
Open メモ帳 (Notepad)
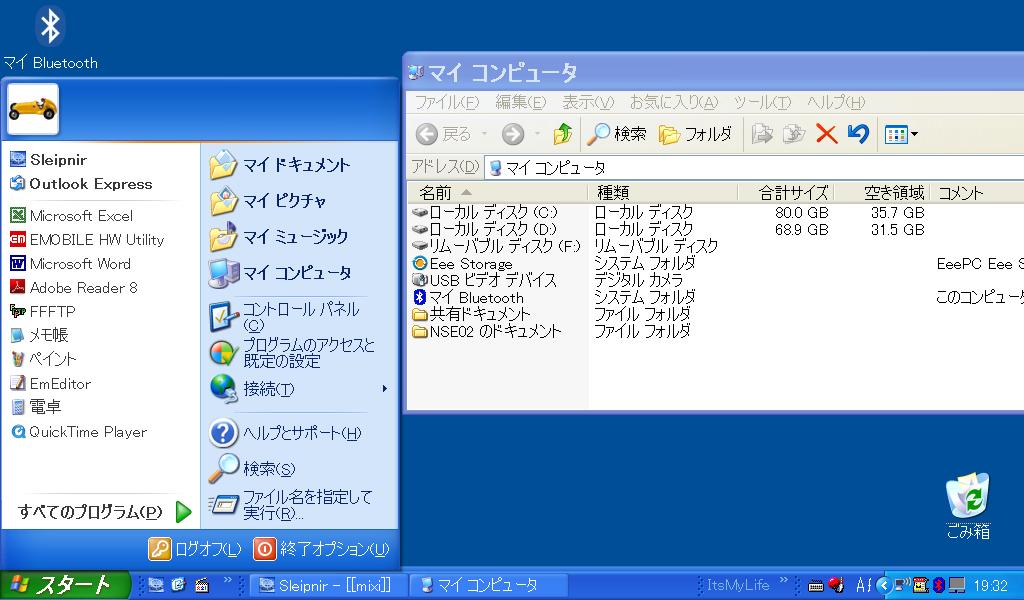pos(39,335)
